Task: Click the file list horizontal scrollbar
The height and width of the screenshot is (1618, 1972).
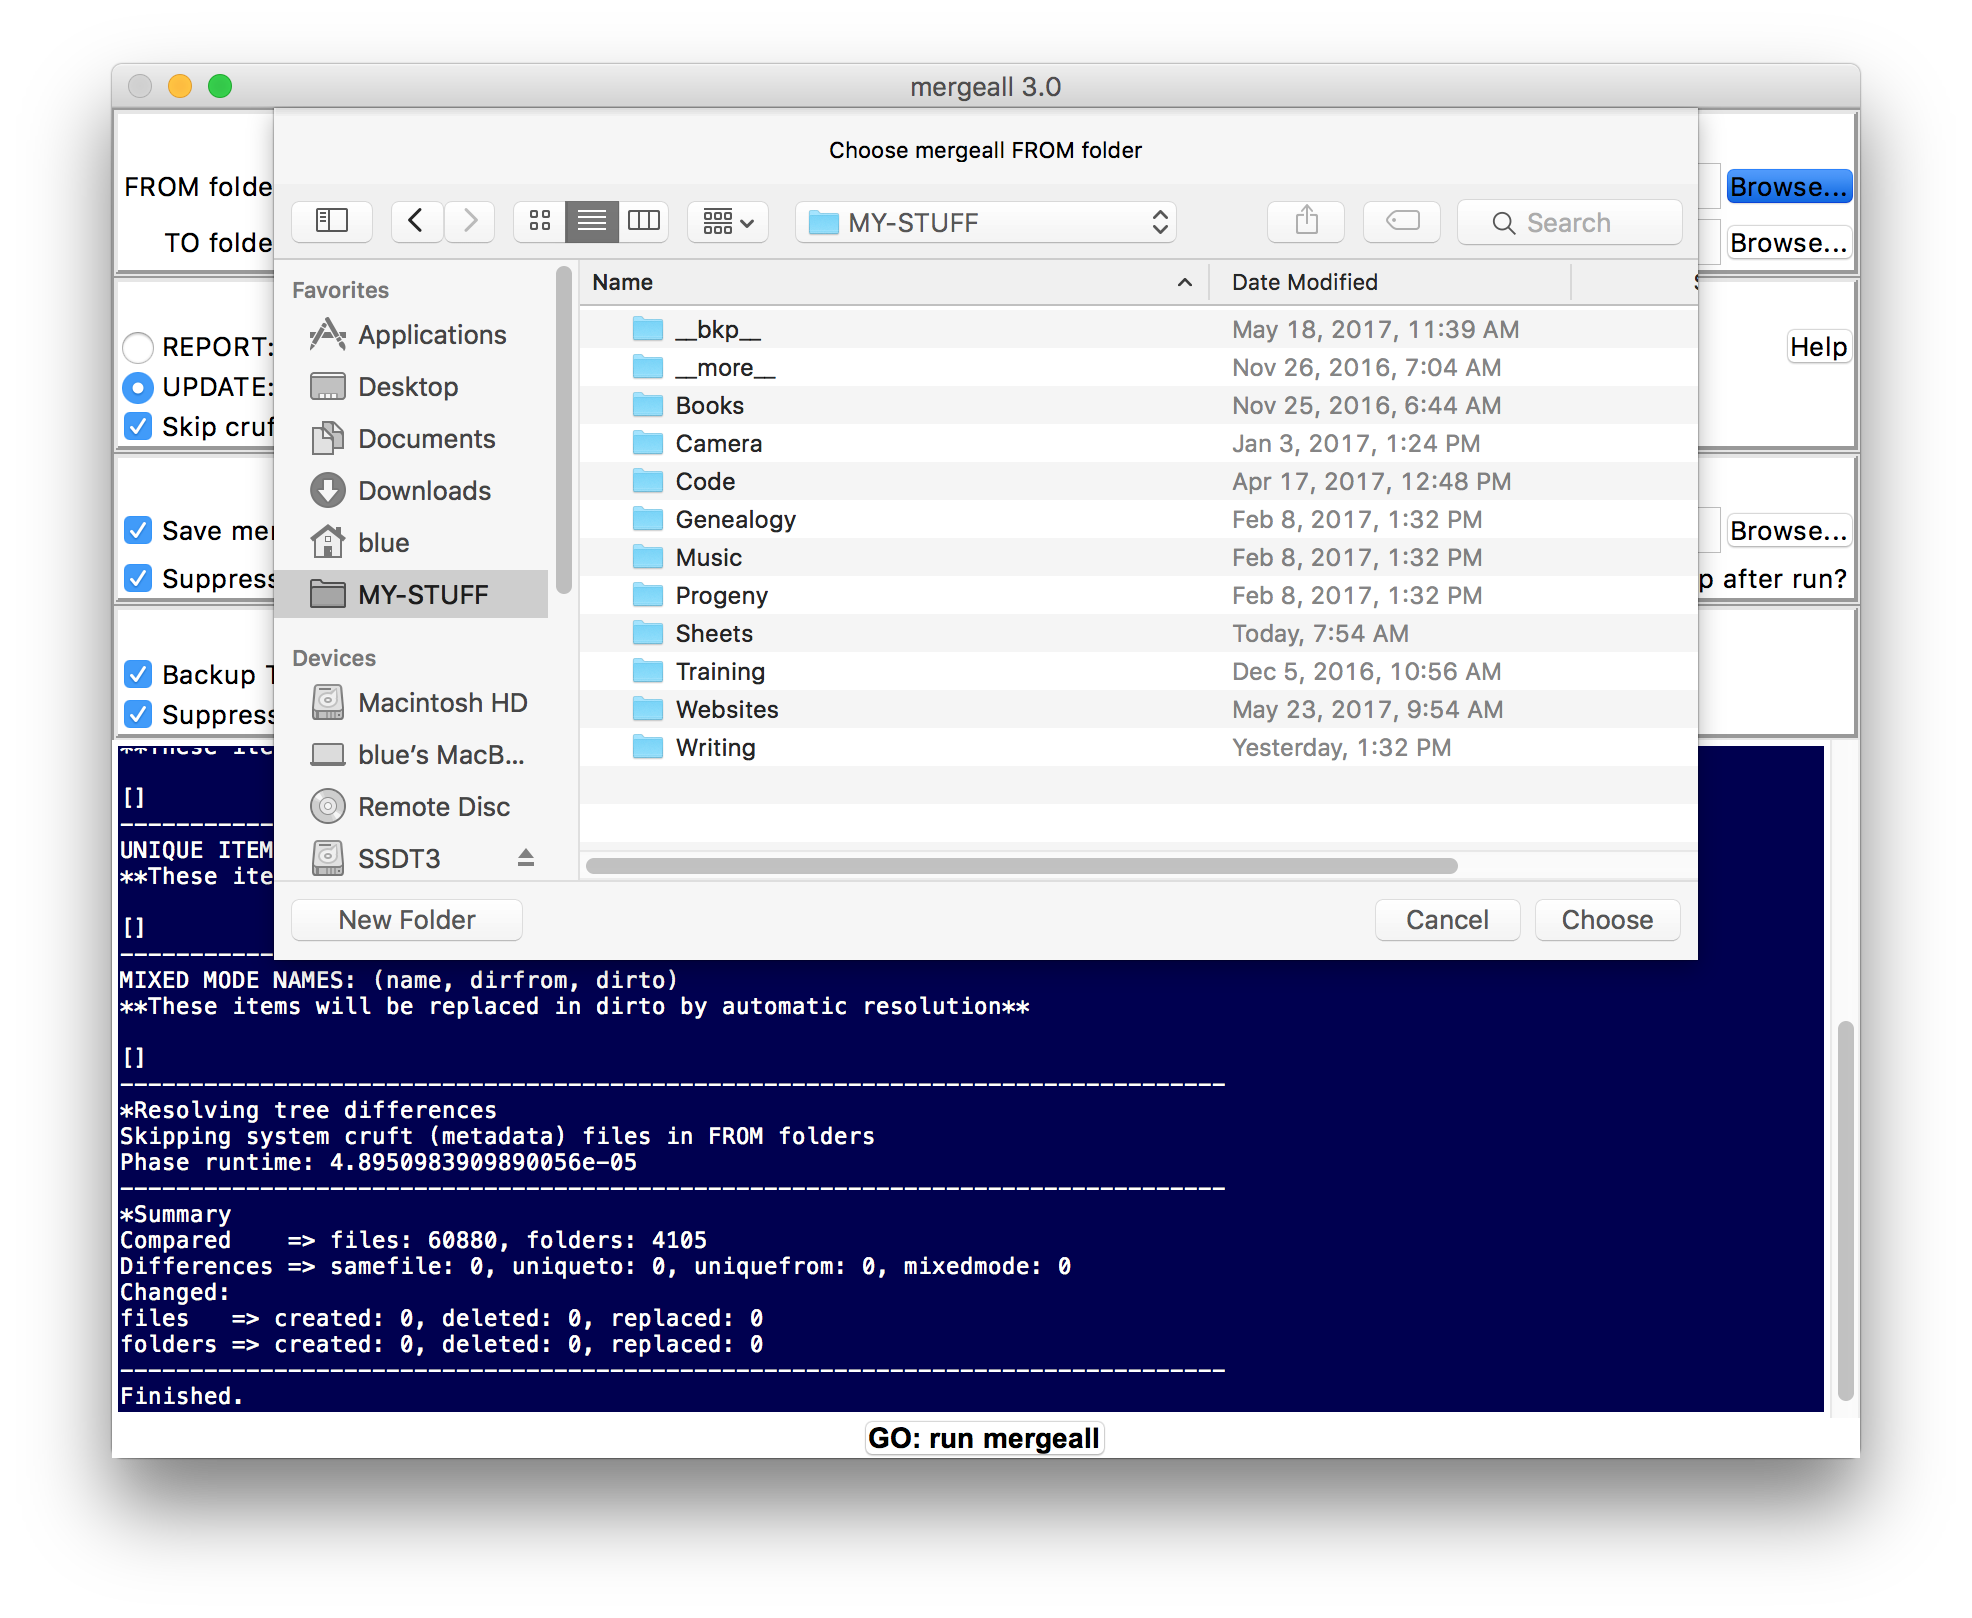Action: [1022, 866]
